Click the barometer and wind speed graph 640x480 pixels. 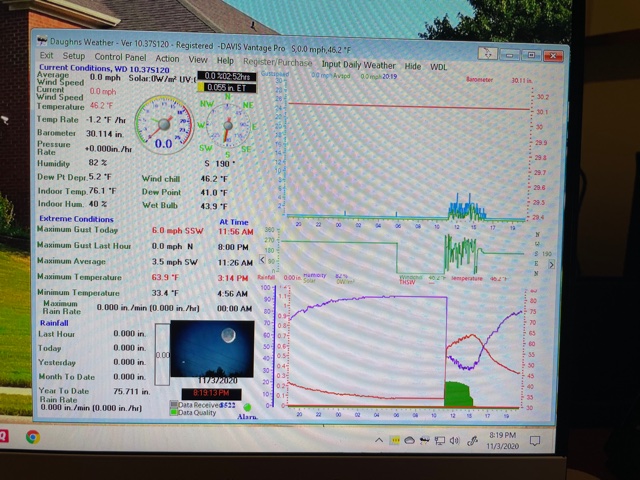(404, 149)
